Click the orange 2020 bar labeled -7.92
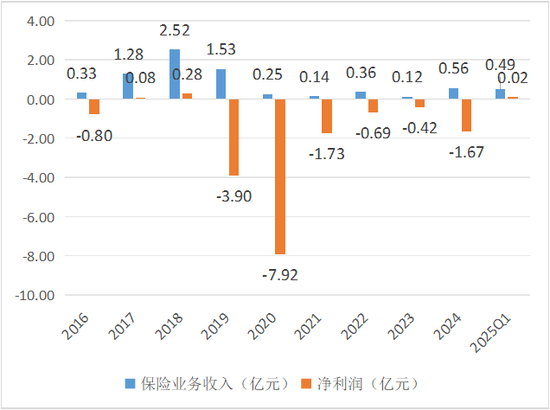550x410 pixels. [x=280, y=176]
